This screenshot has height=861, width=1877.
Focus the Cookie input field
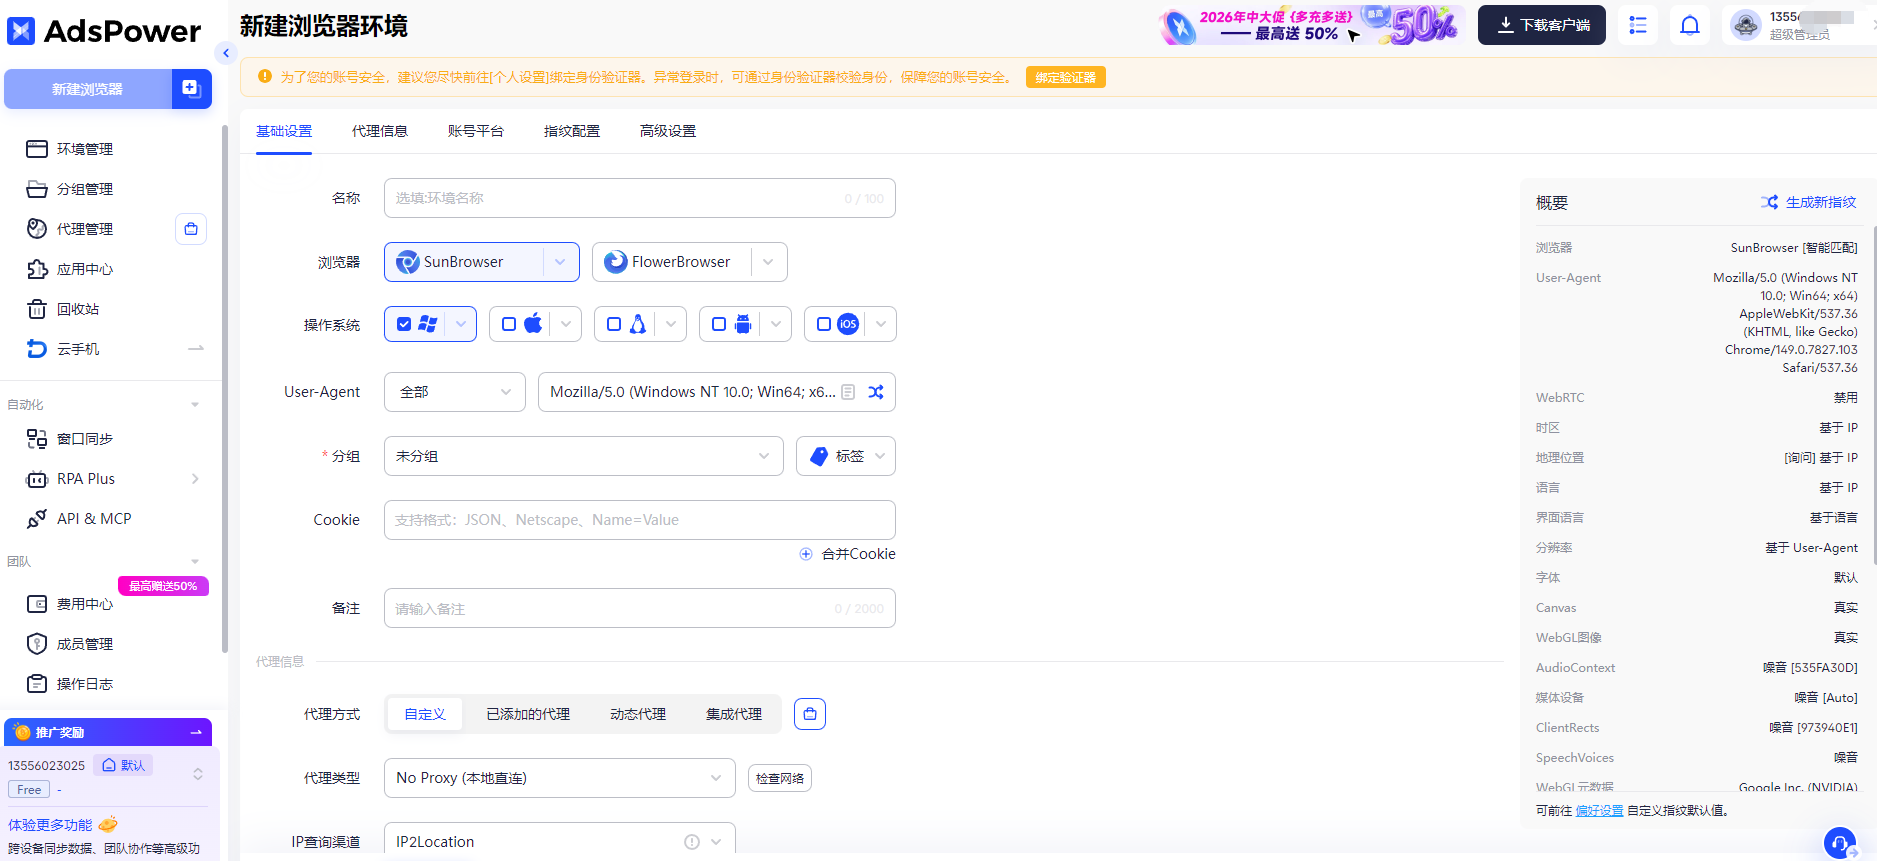tap(640, 520)
